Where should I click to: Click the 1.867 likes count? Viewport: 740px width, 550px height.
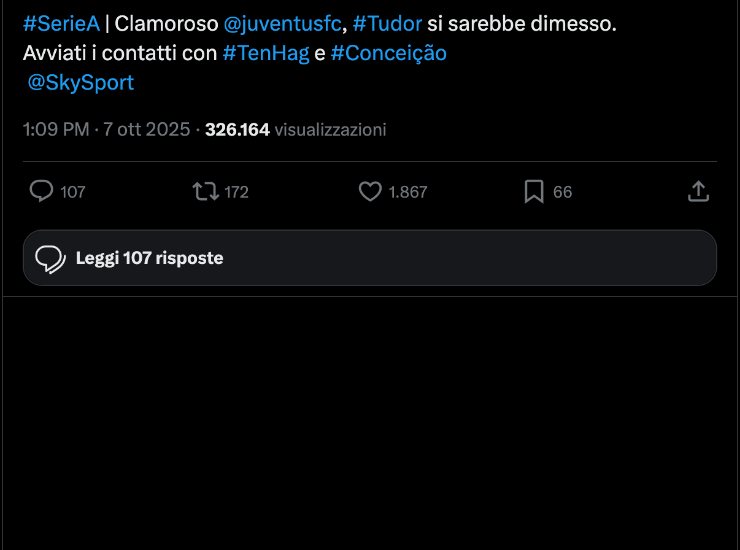point(407,192)
